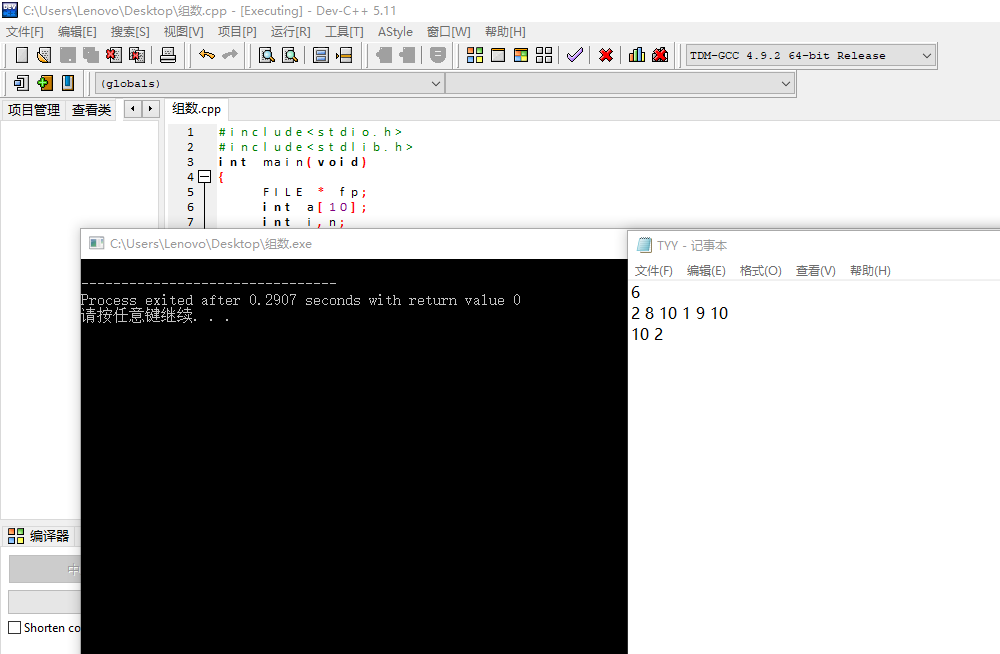Create a new source file via toolbar
The image size is (1000, 654).
coord(22,56)
